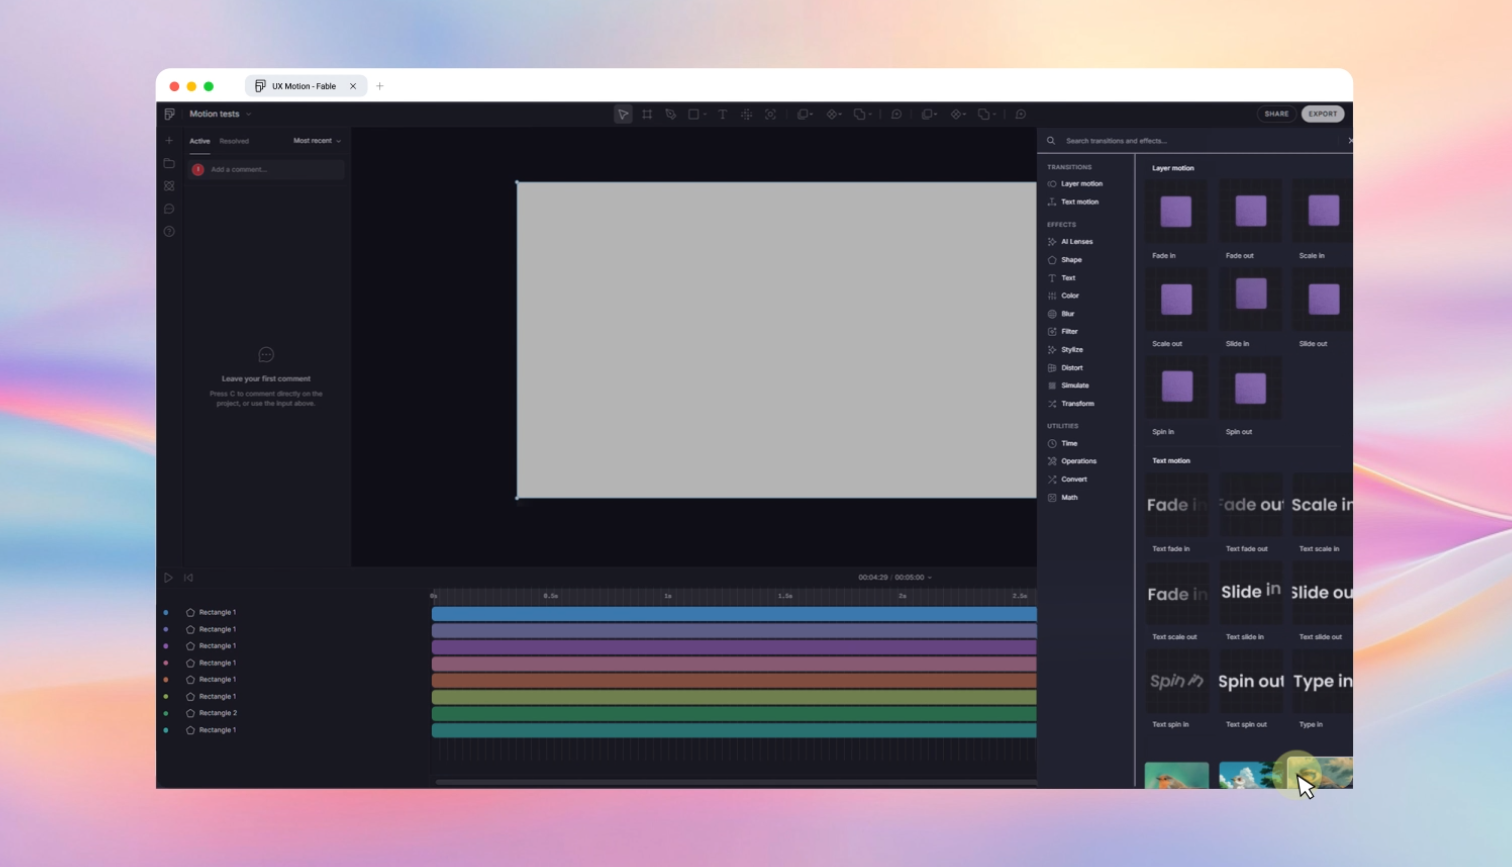Select the UX Motion - Fable browser tab
Image resolution: width=1512 pixels, height=867 pixels.
tap(306, 86)
